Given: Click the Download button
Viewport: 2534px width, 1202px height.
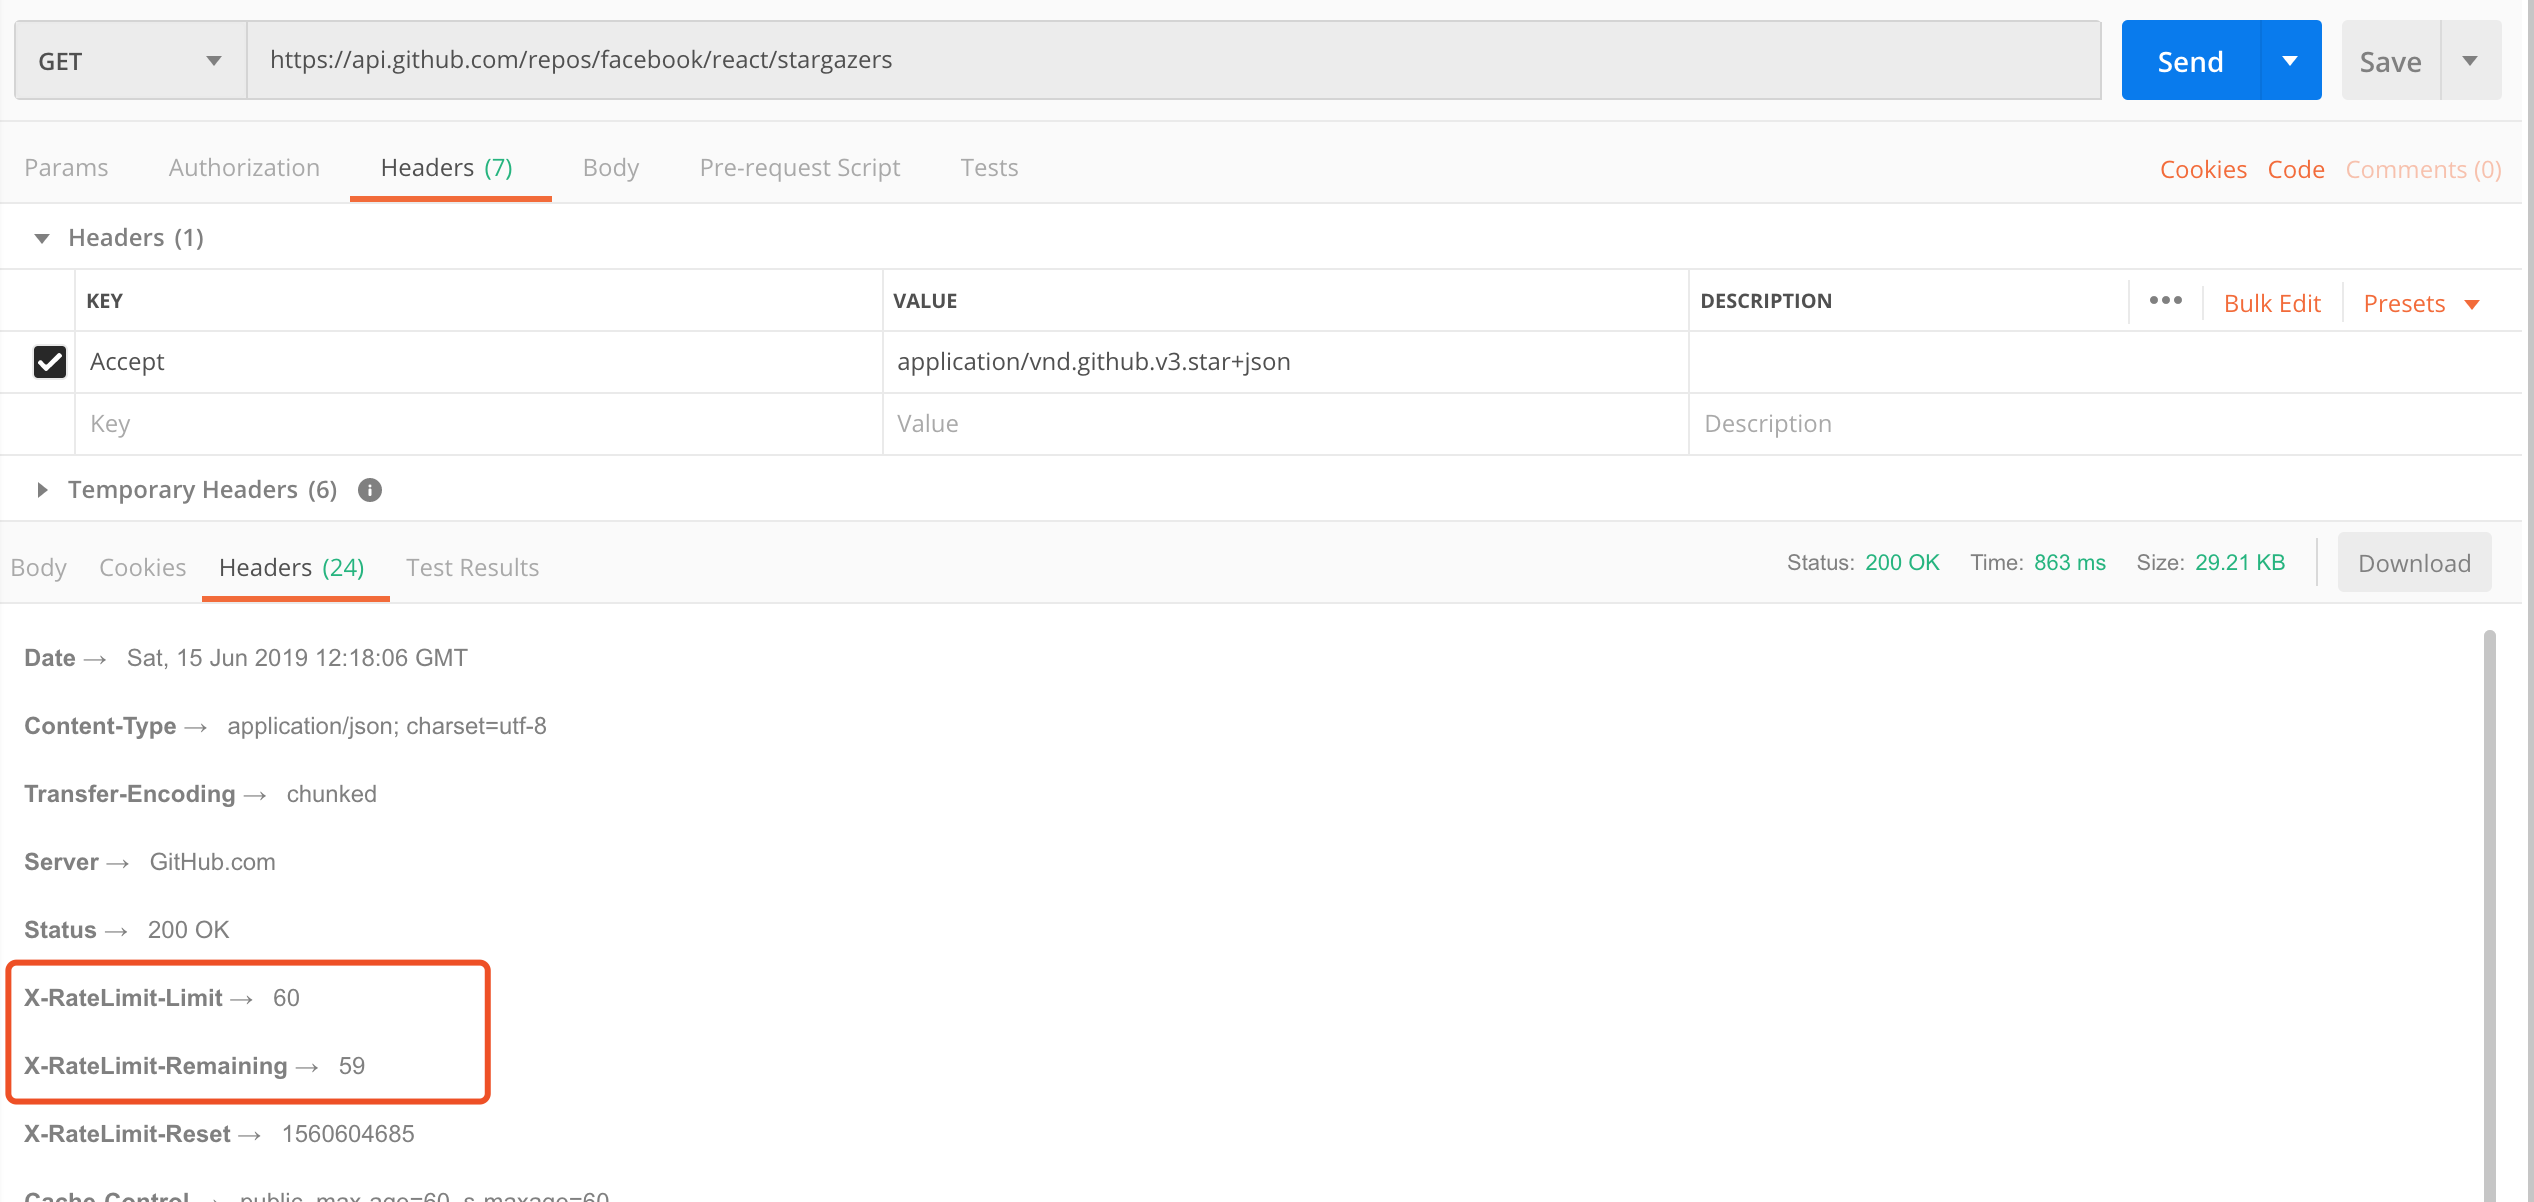Looking at the screenshot, I should coord(2414,562).
